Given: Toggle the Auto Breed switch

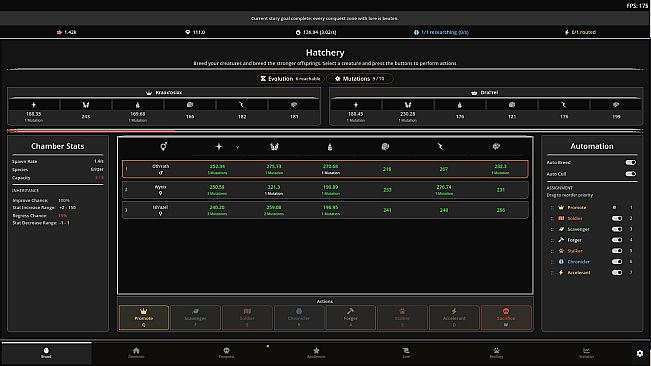Looking at the screenshot, I should point(630,162).
